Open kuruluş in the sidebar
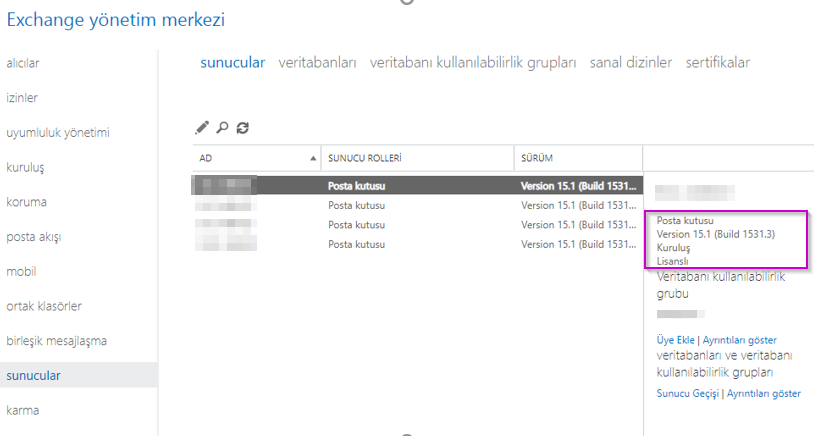 coord(25,167)
